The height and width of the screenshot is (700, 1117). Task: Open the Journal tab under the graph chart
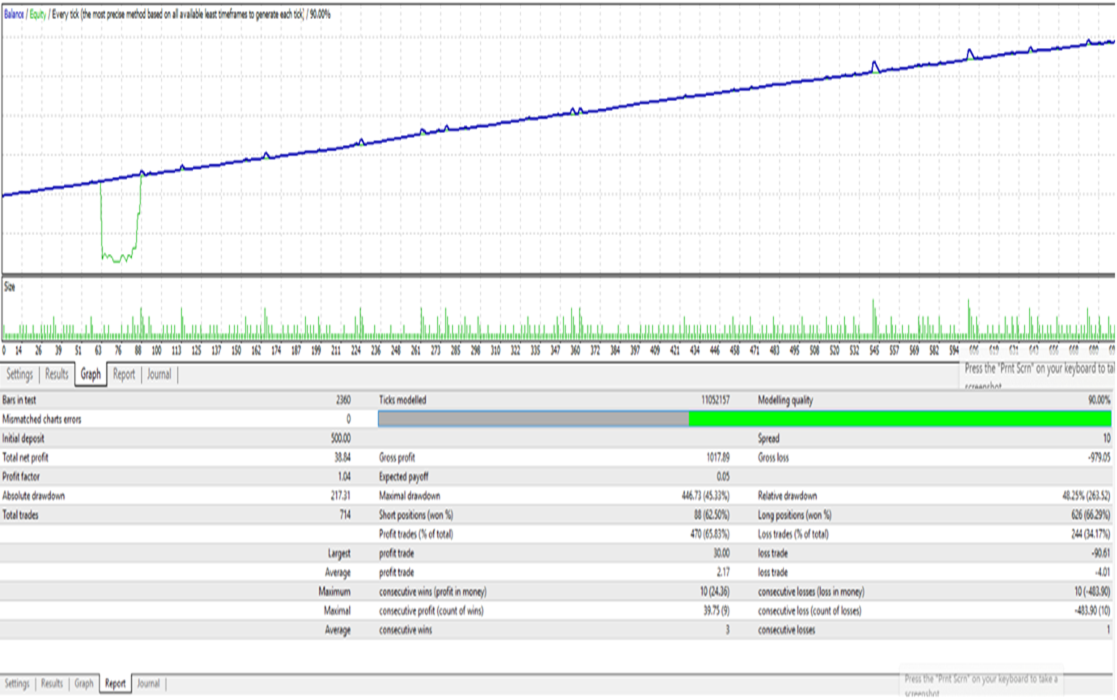point(159,375)
